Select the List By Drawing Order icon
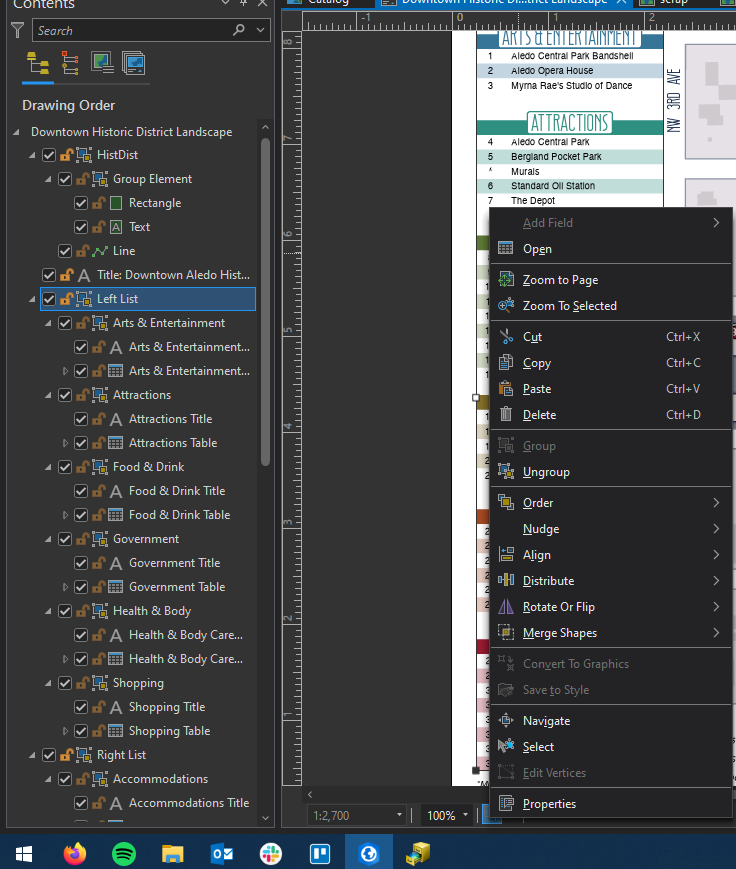The height and width of the screenshot is (869, 736). pyautogui.click(x=38, y=63)
